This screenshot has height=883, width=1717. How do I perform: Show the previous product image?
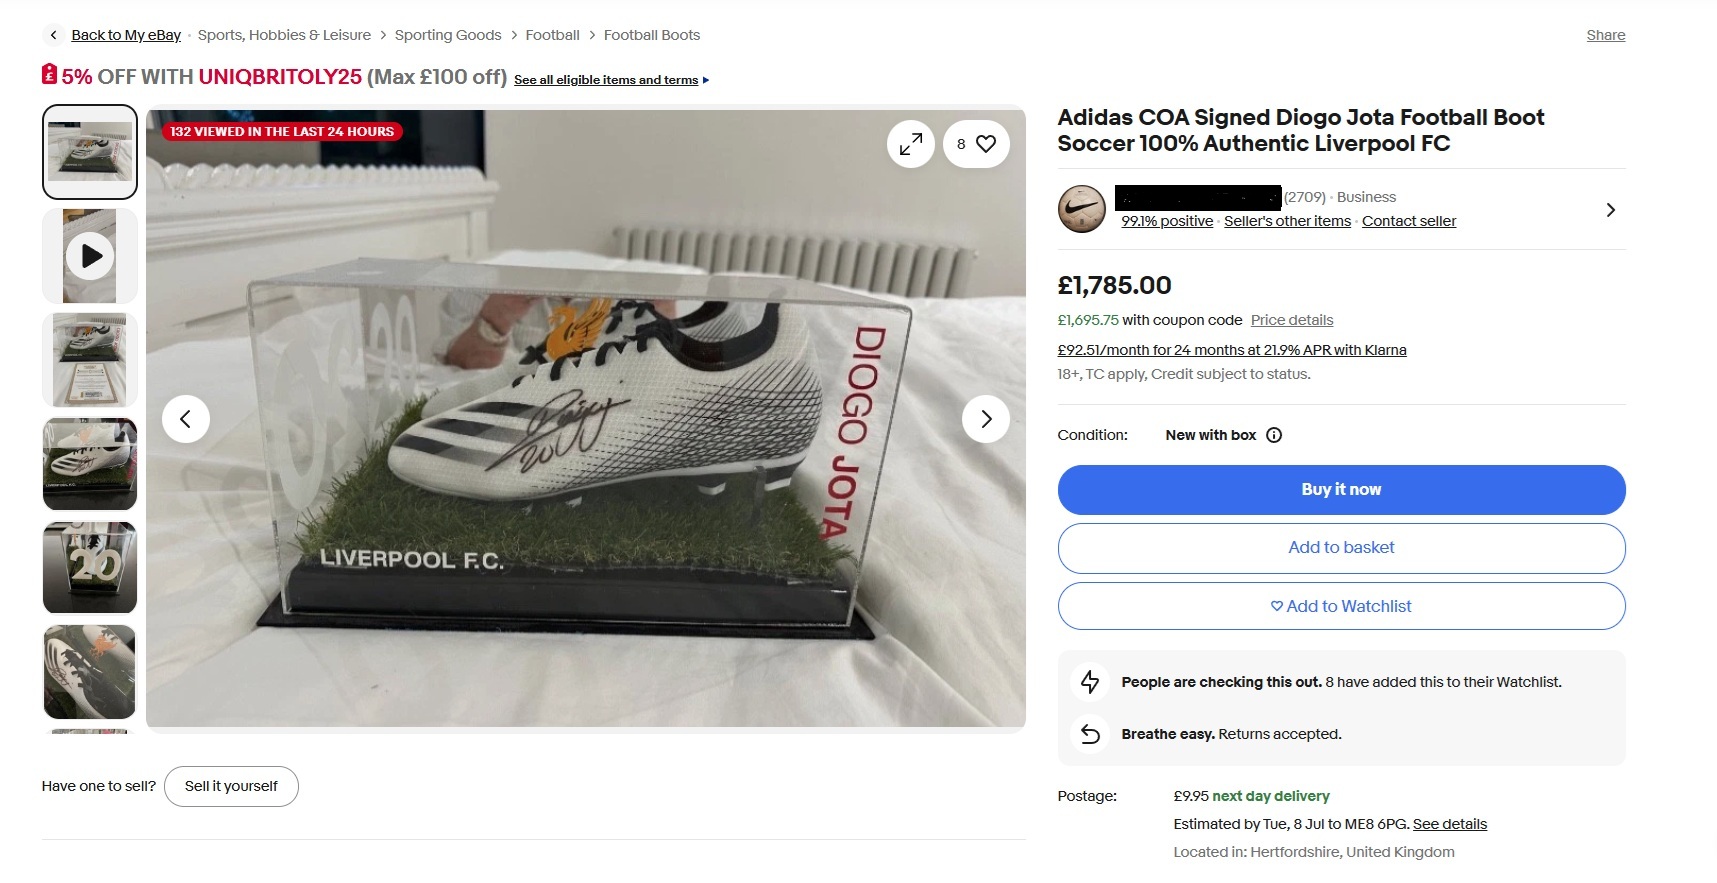[x=186, y=419]
